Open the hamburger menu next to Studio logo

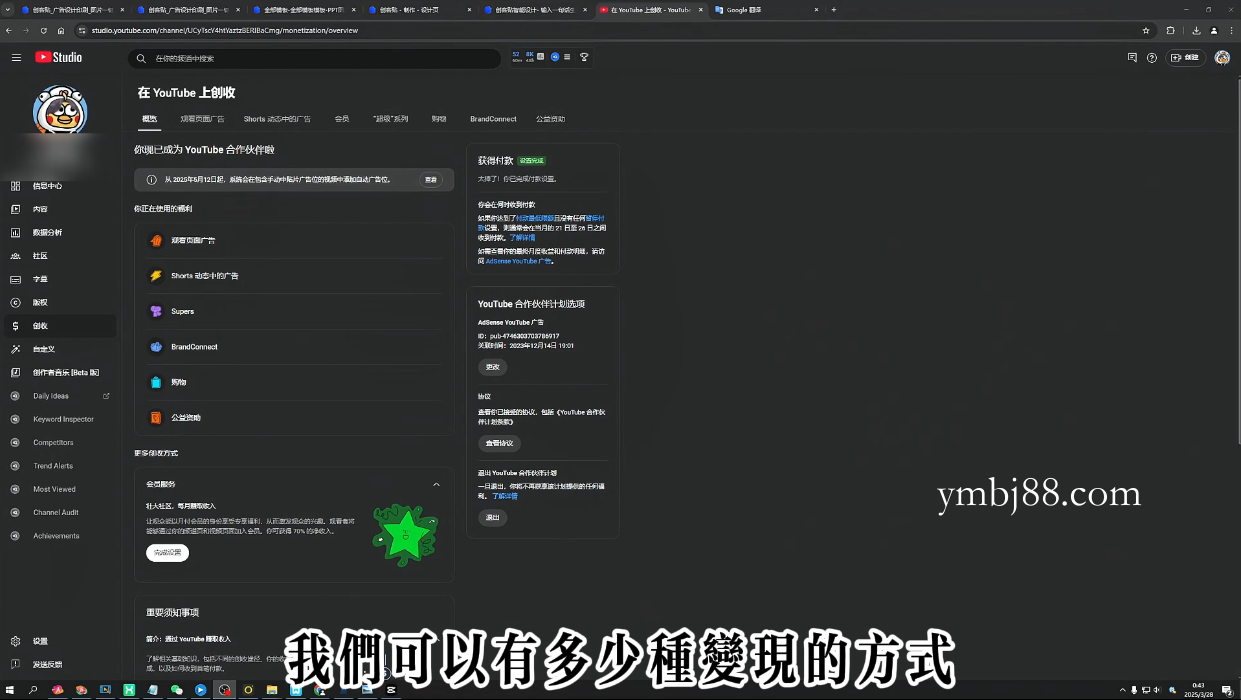coord(16,58)
